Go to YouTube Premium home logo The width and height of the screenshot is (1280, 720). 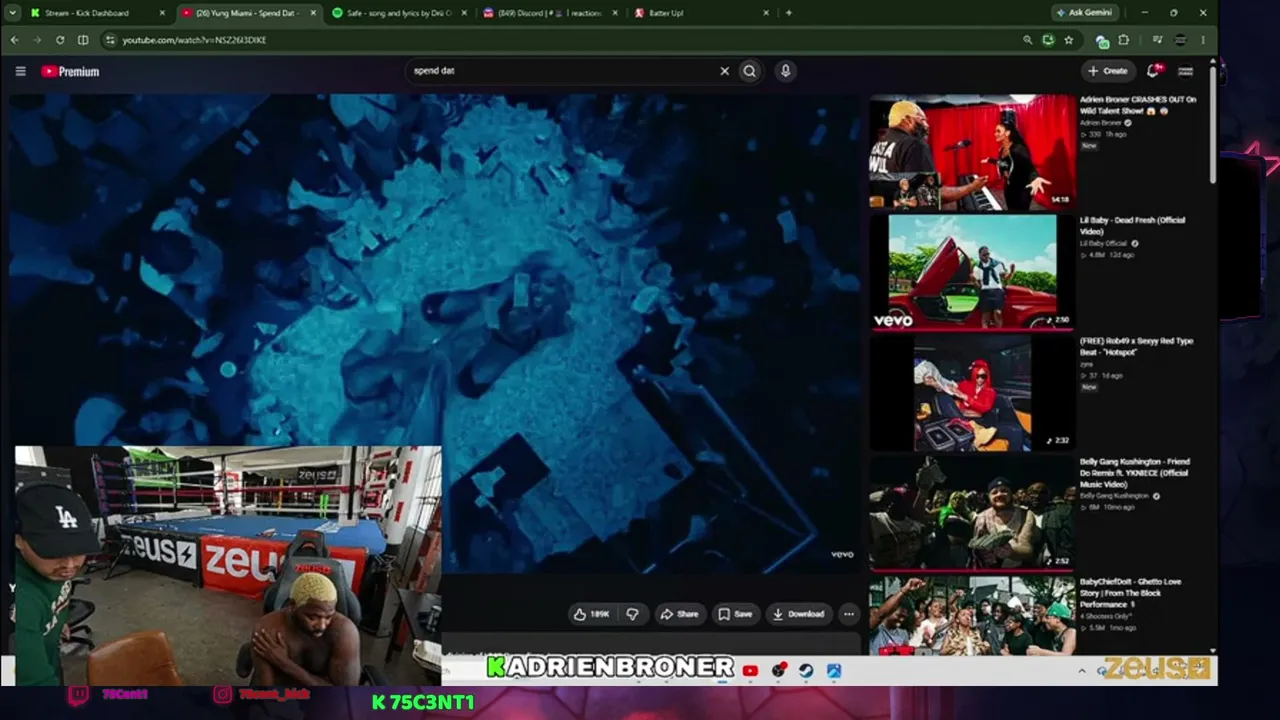70,71
